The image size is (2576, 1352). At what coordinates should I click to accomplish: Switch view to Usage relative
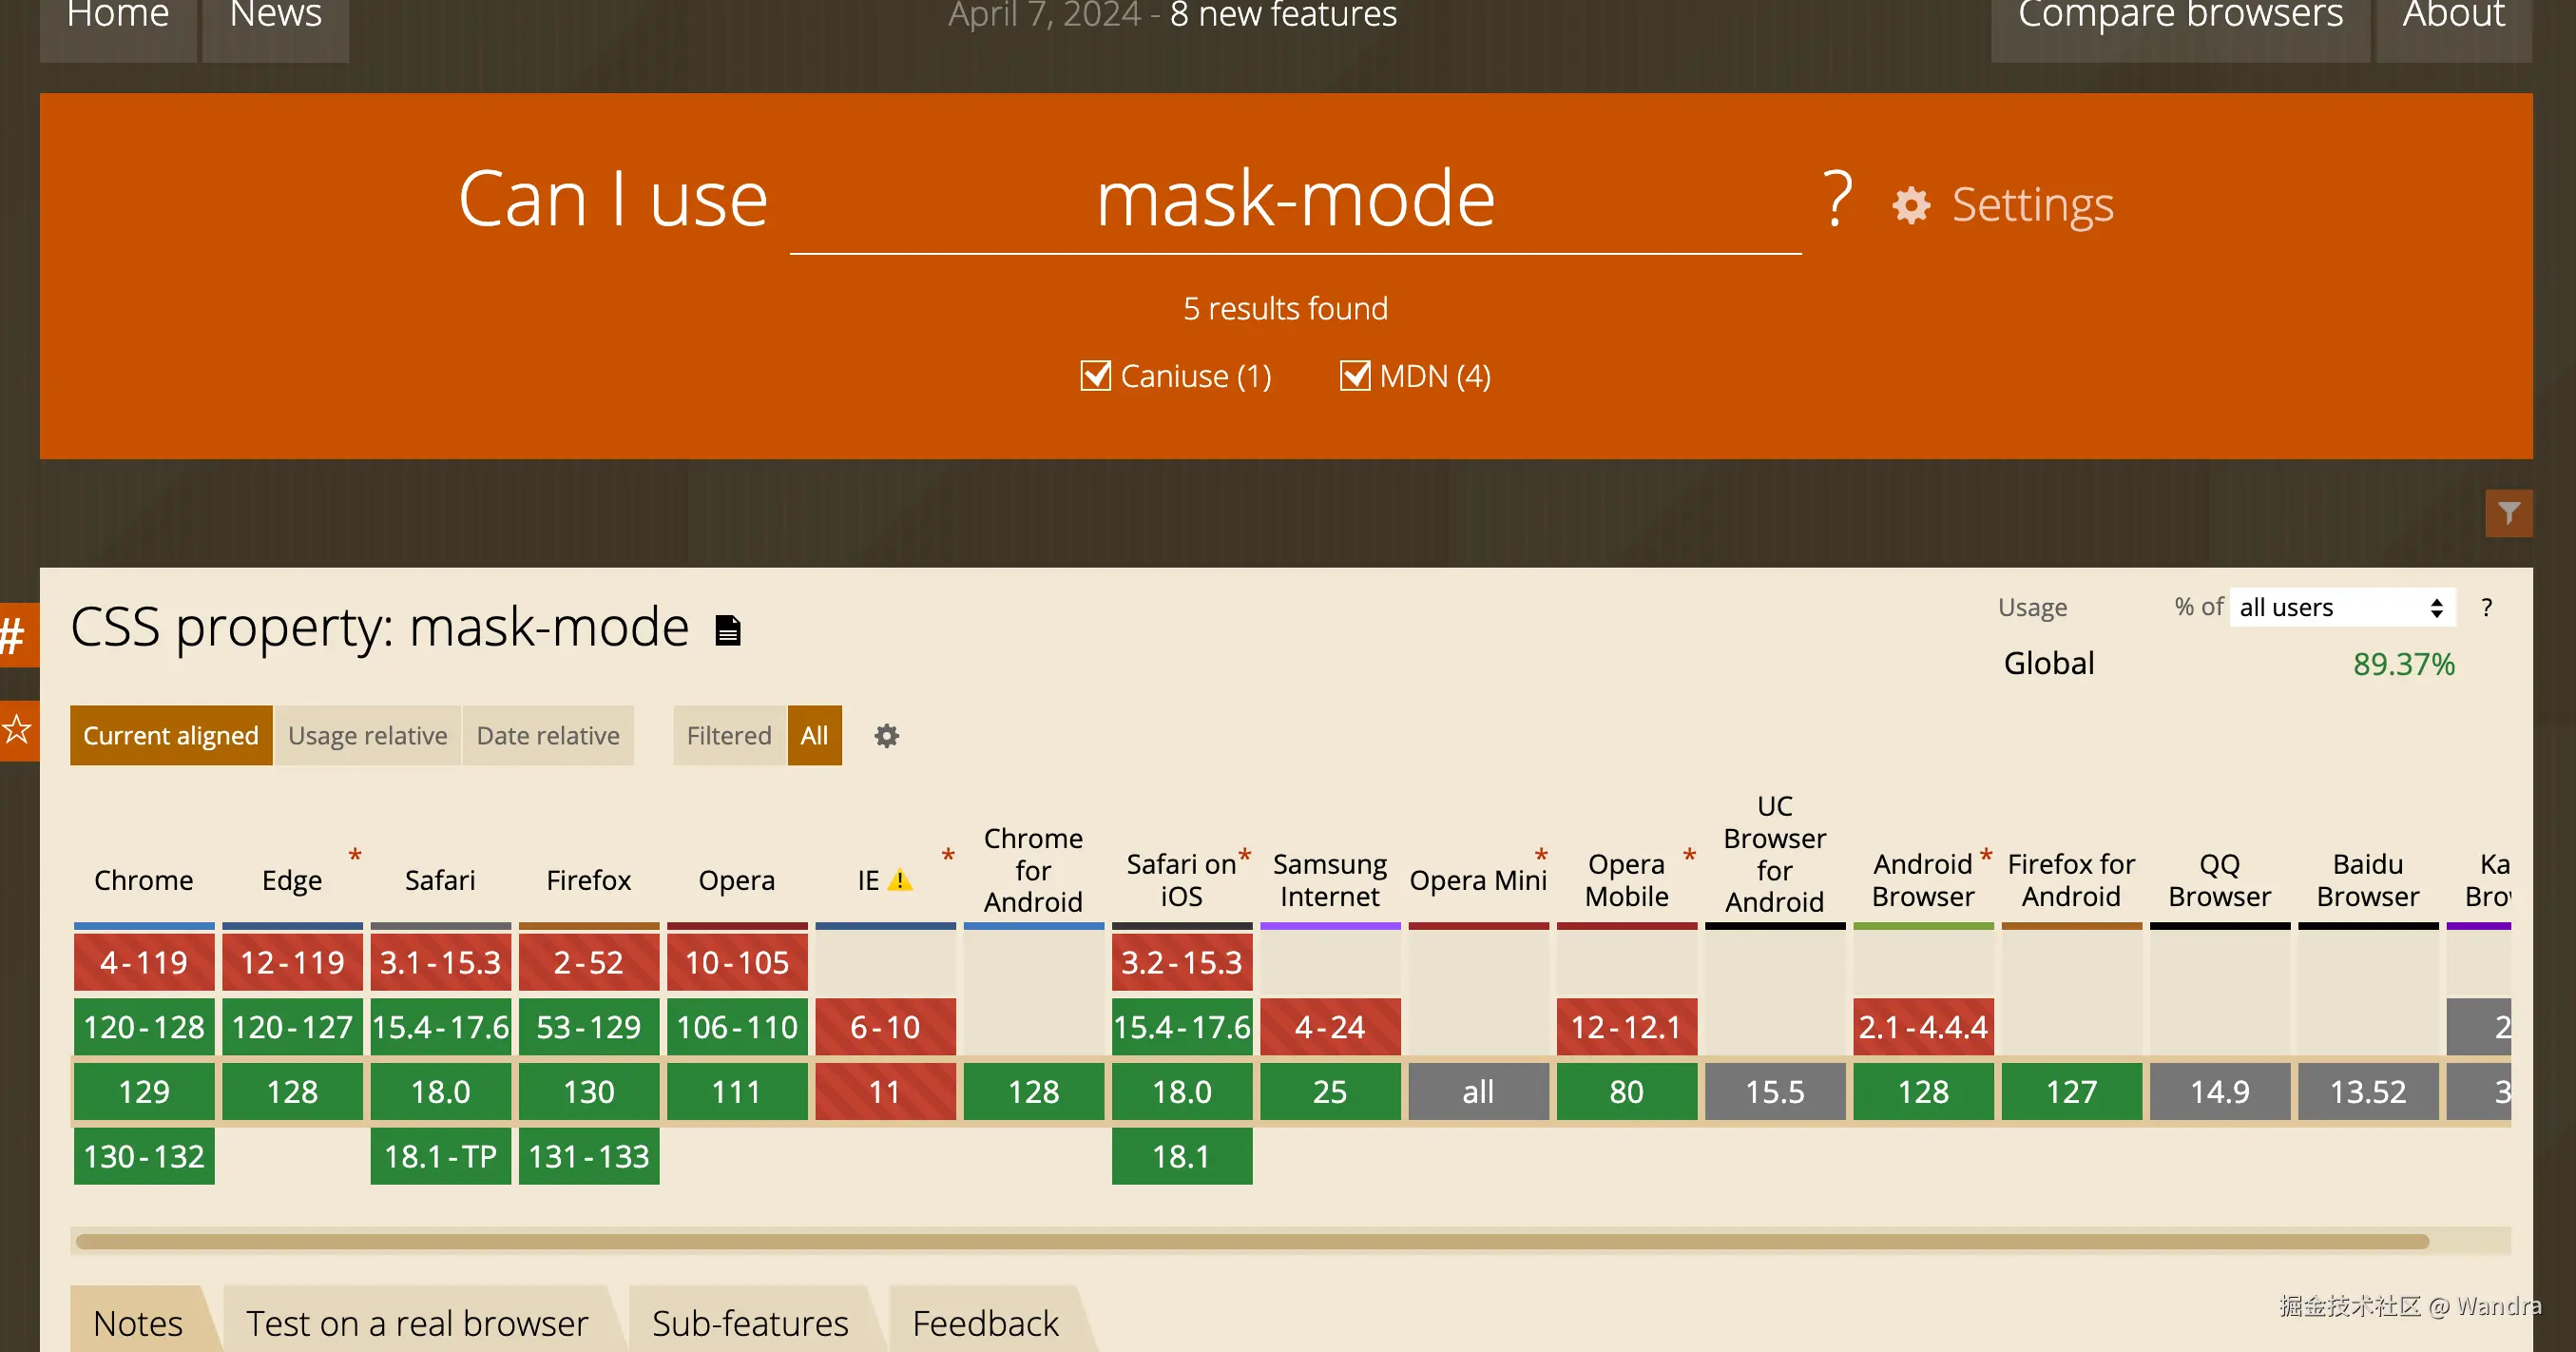[367, 736]
